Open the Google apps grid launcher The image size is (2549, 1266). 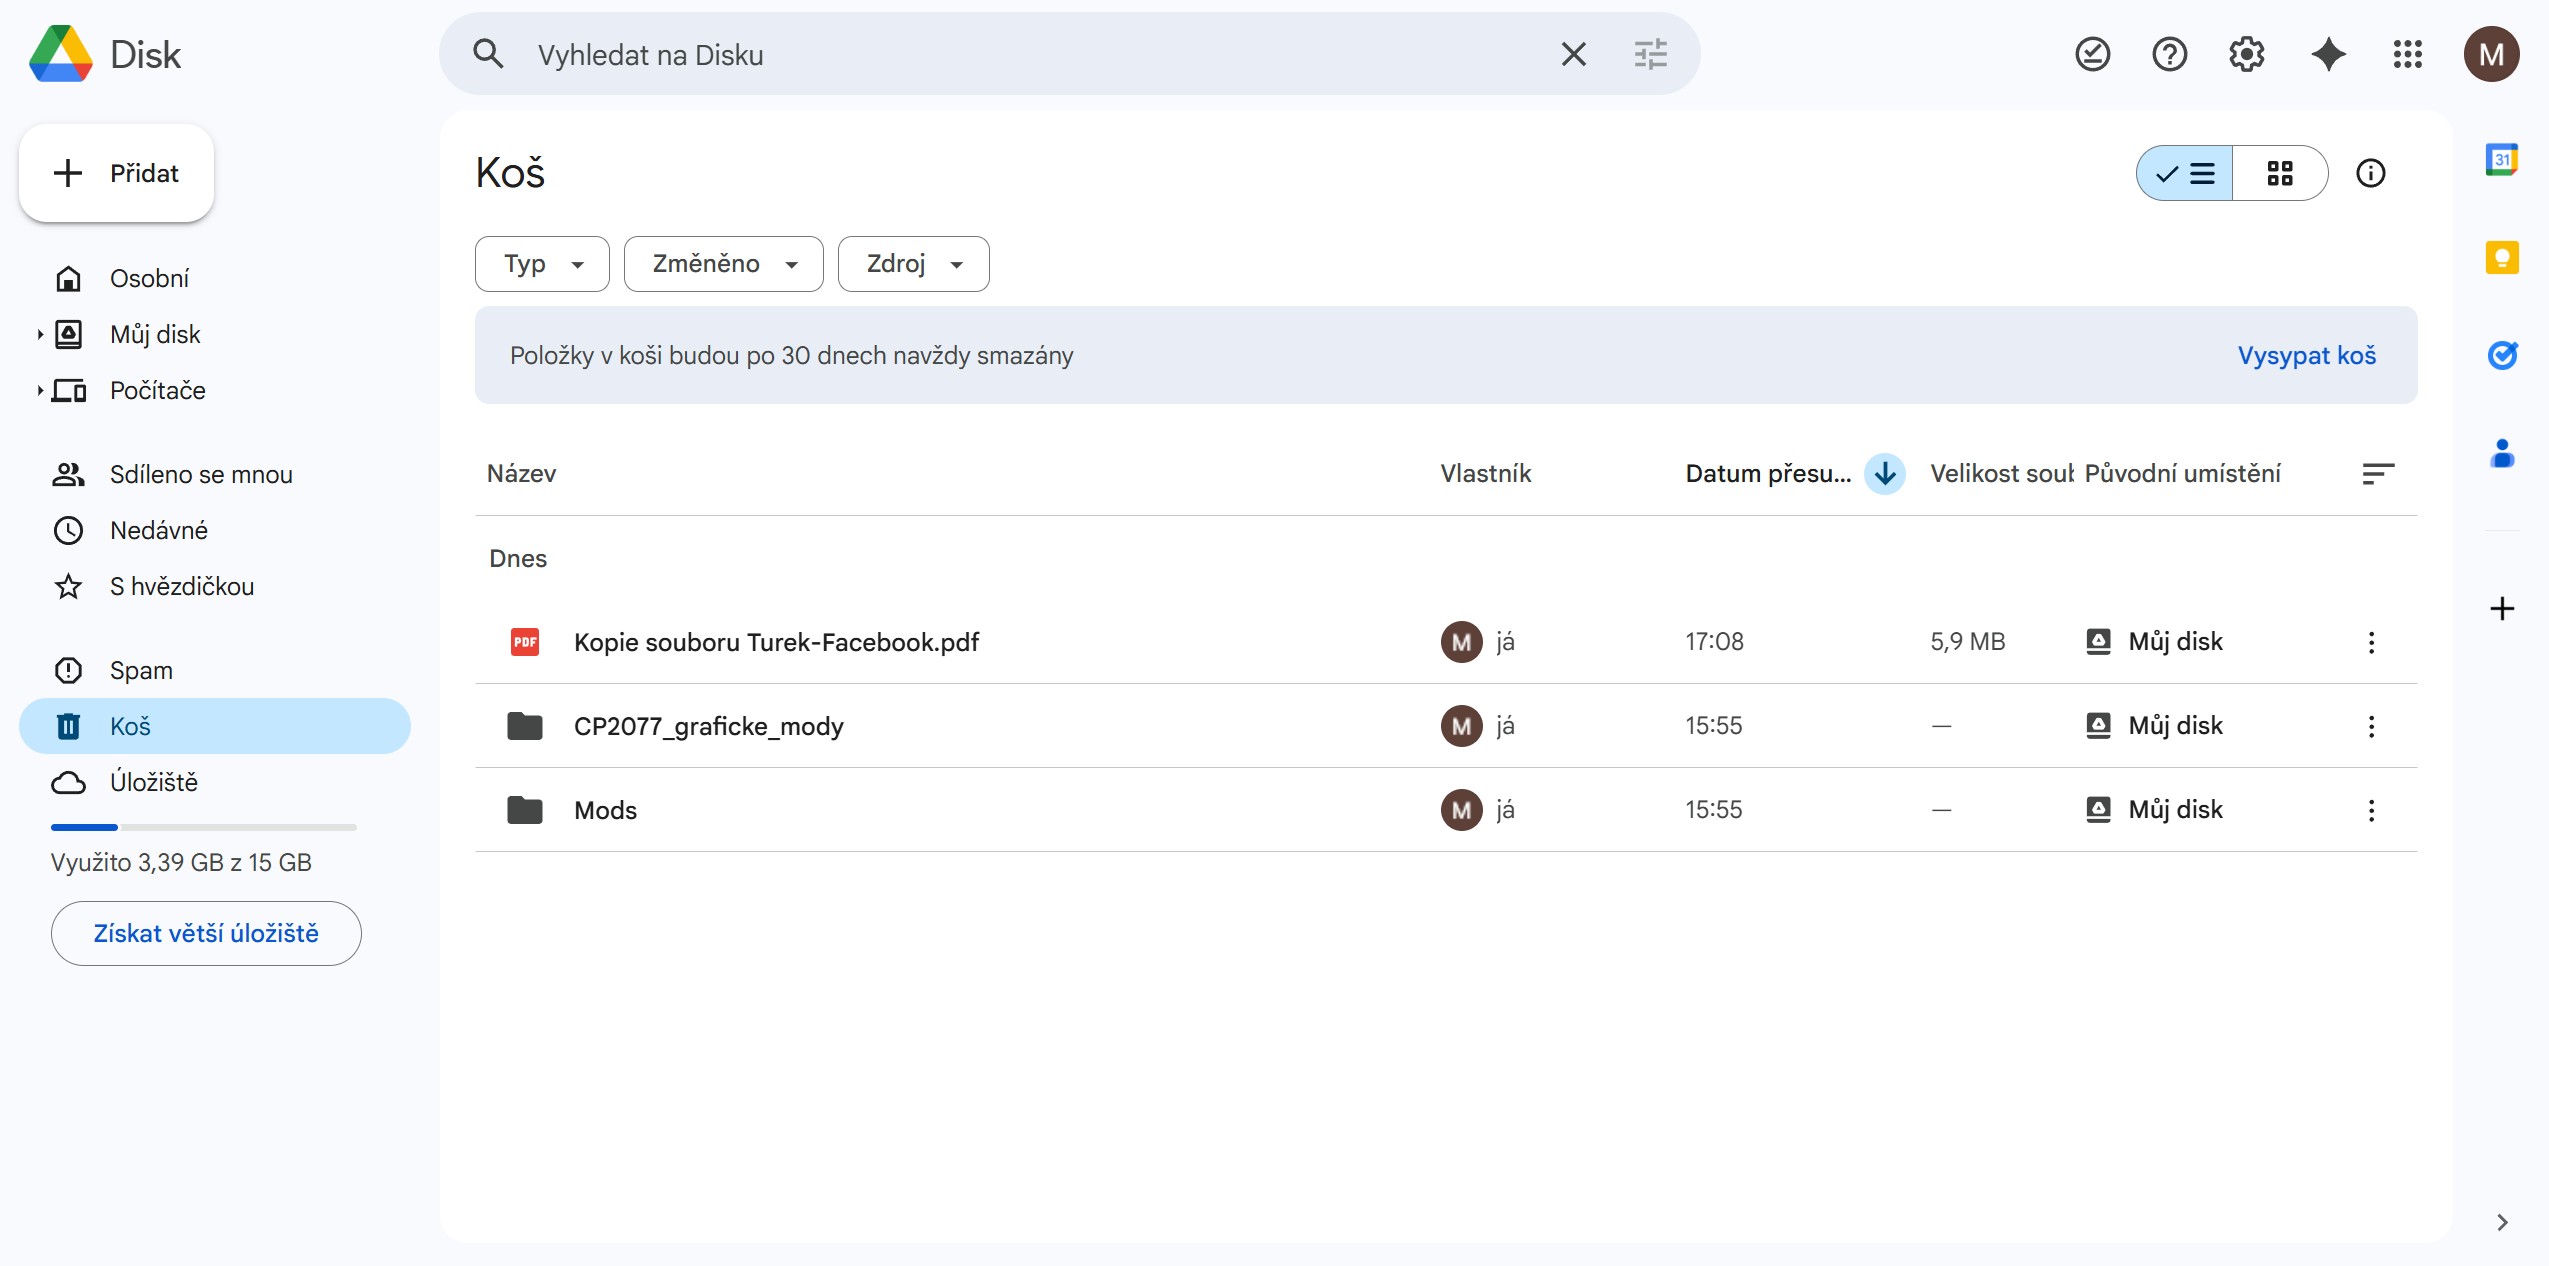pyautogui.click(x=2407, y=54)
